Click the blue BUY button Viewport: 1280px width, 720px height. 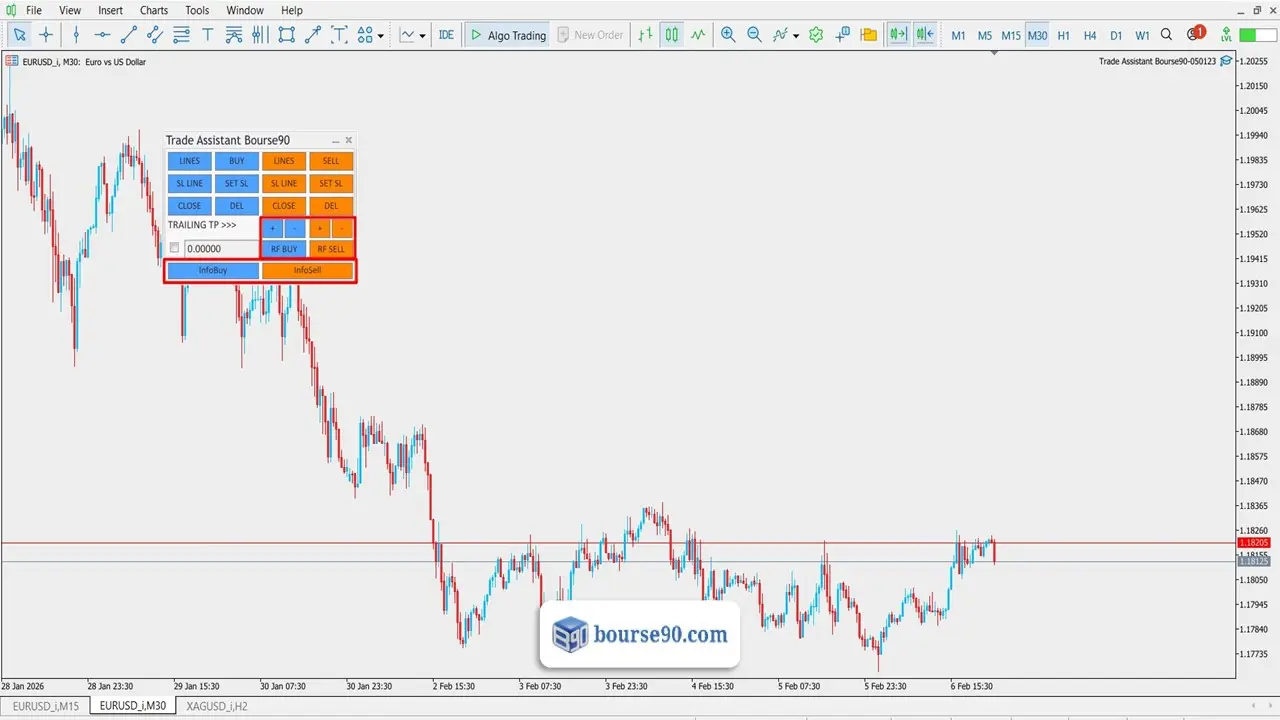pos(237,161)
